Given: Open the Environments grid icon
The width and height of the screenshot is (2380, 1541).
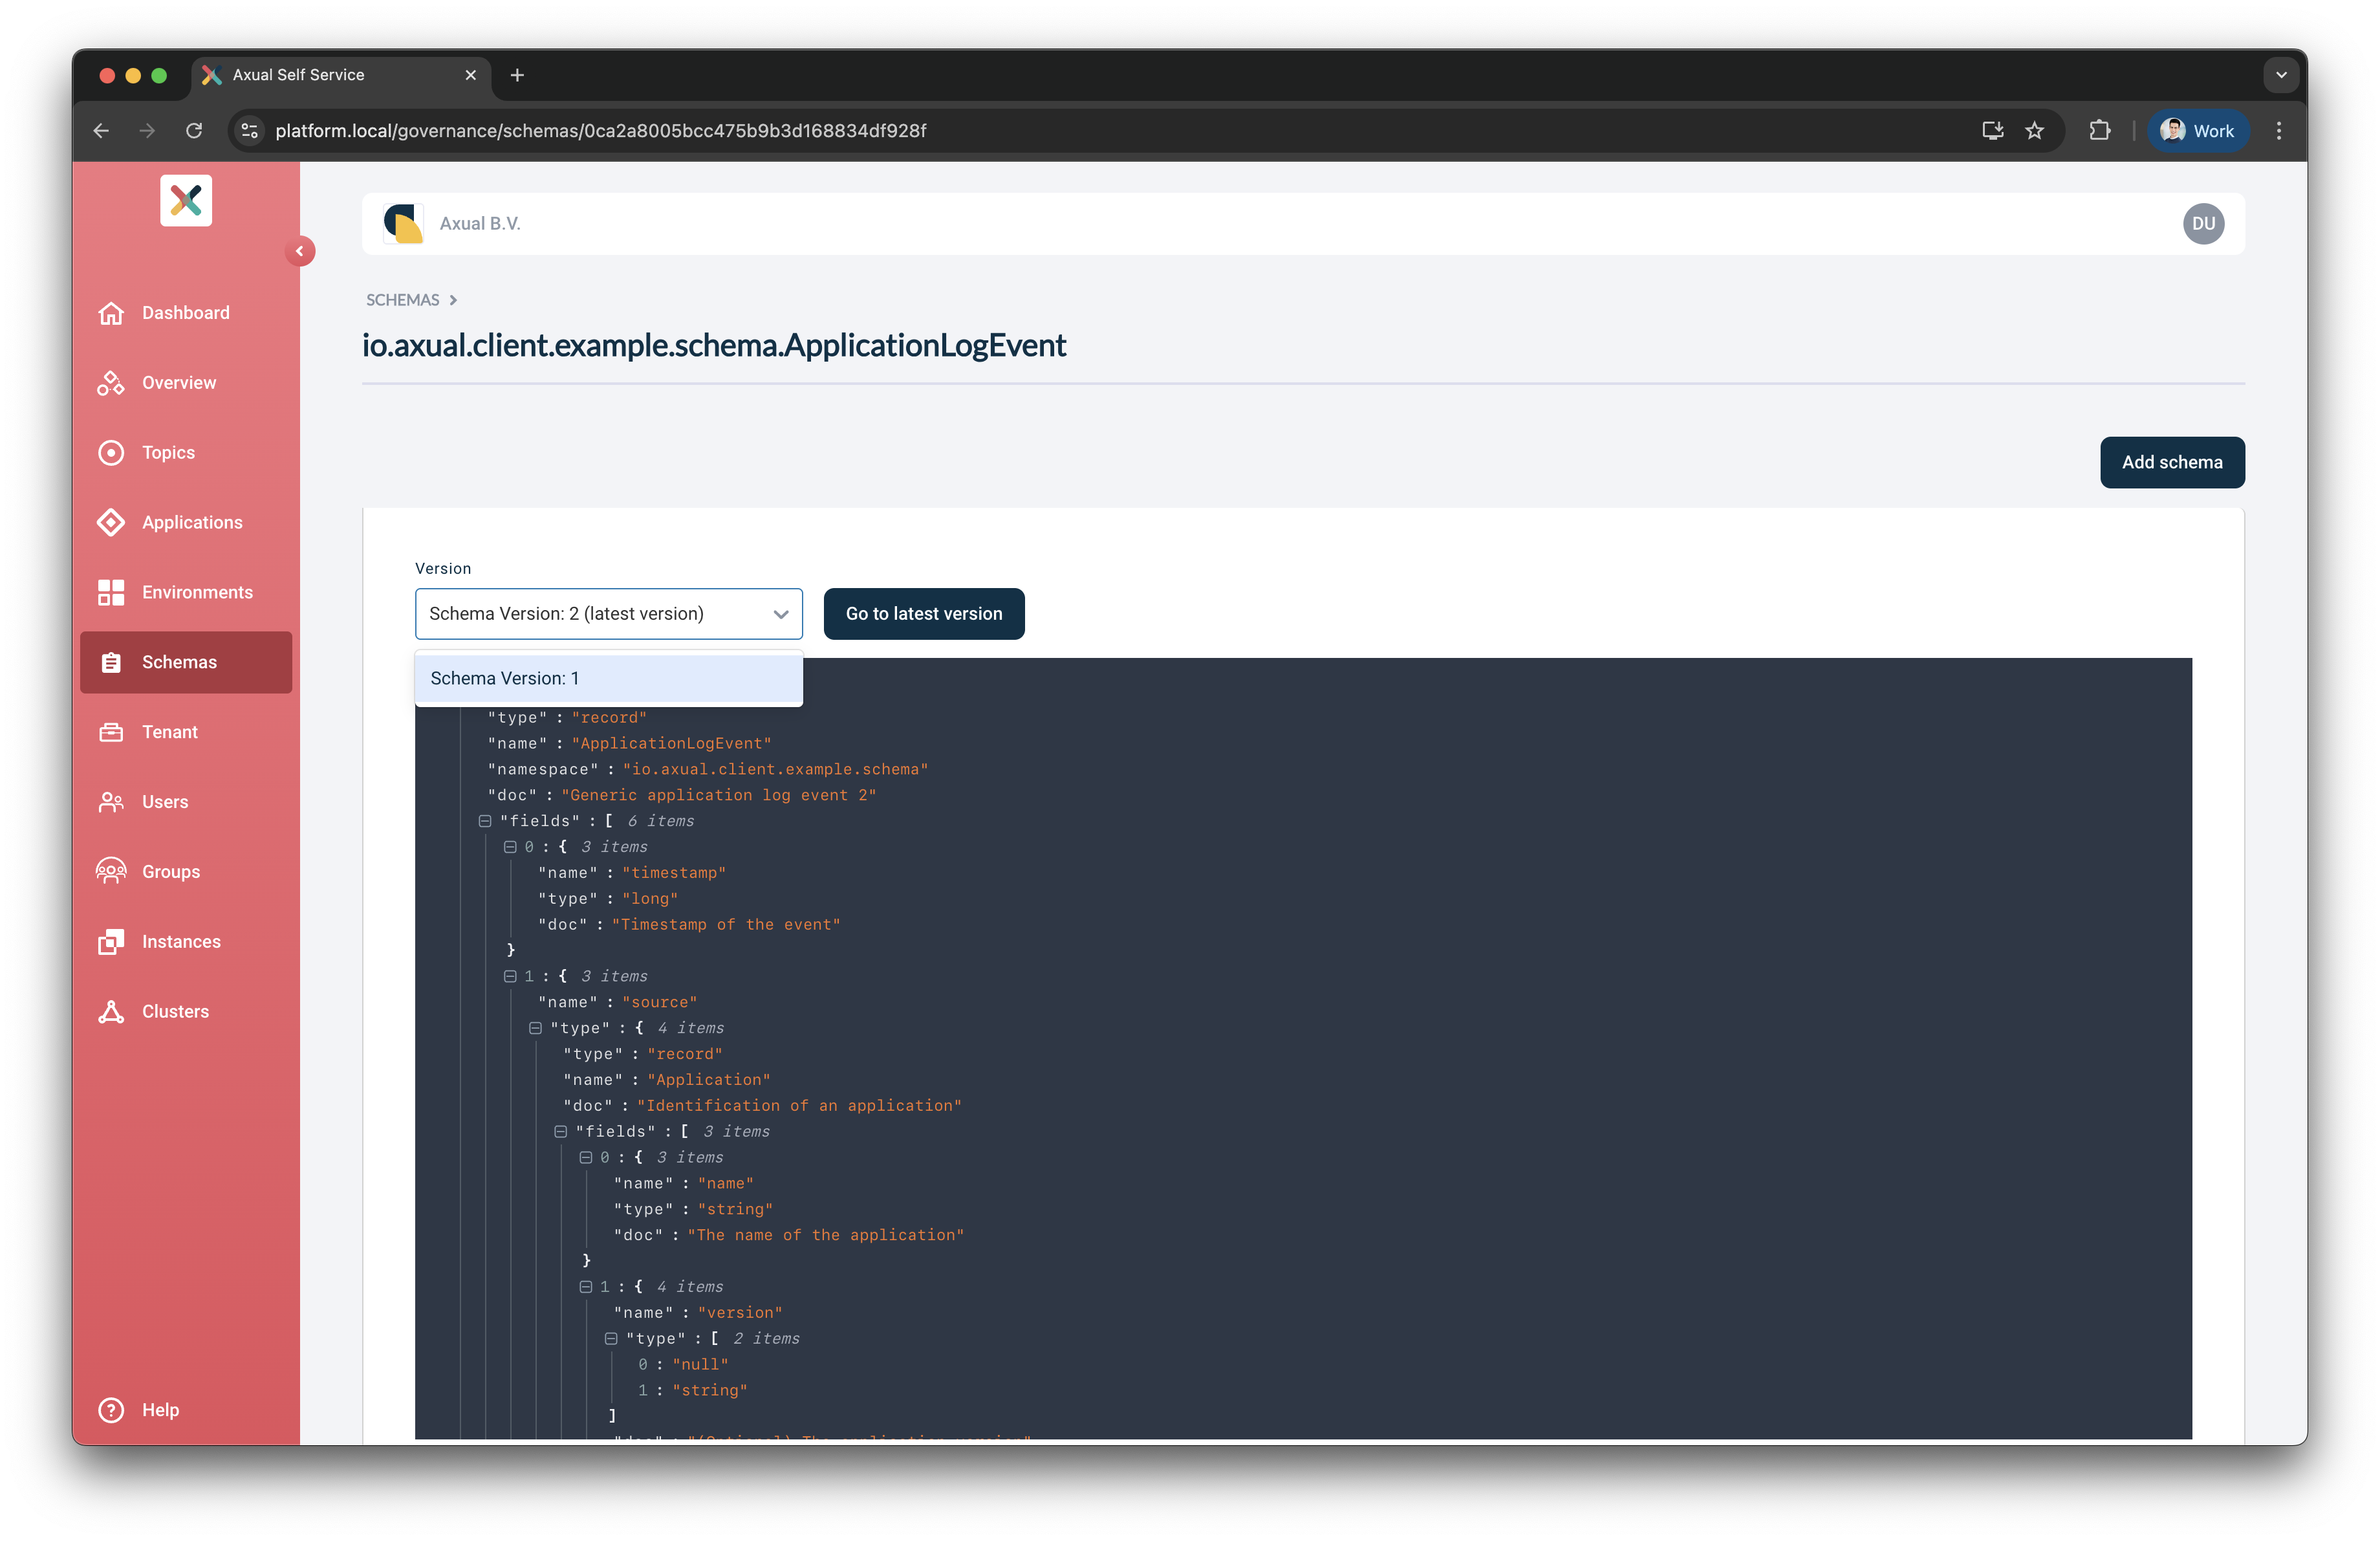Looking at the screenshot, I should [x=111, y=593].
